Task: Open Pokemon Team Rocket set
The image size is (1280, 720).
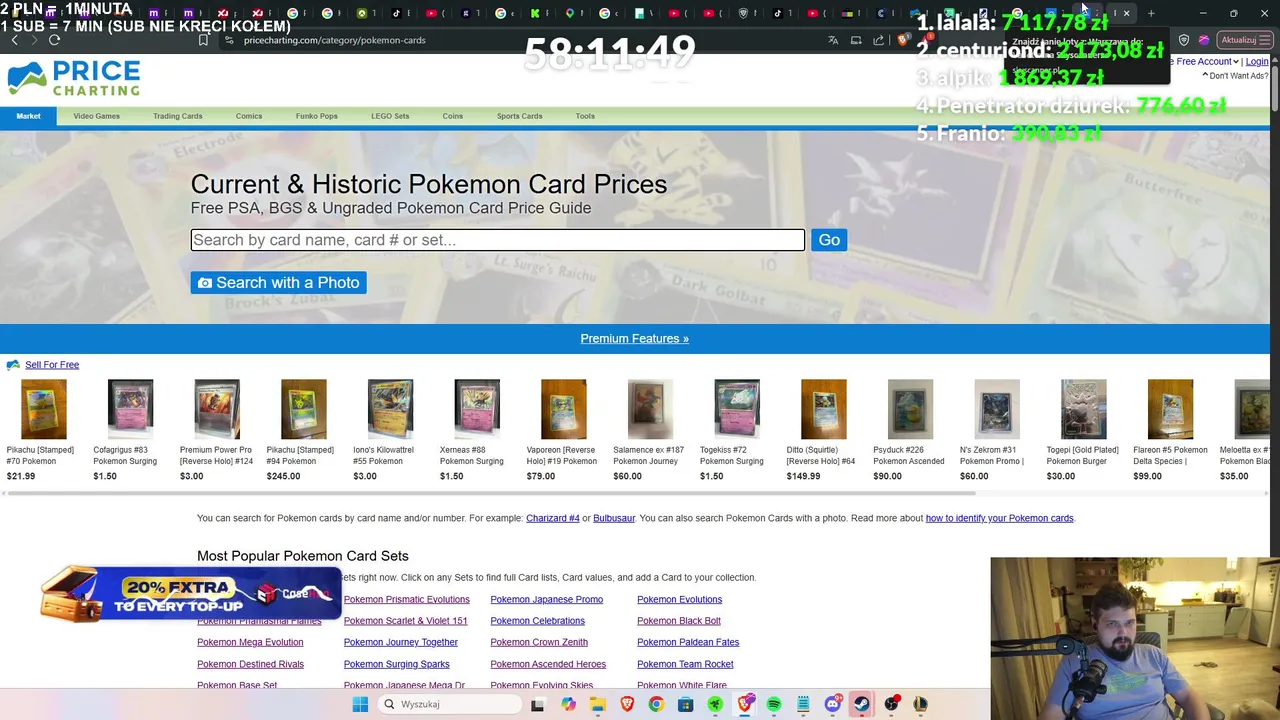Action: (x=685, y=664)
